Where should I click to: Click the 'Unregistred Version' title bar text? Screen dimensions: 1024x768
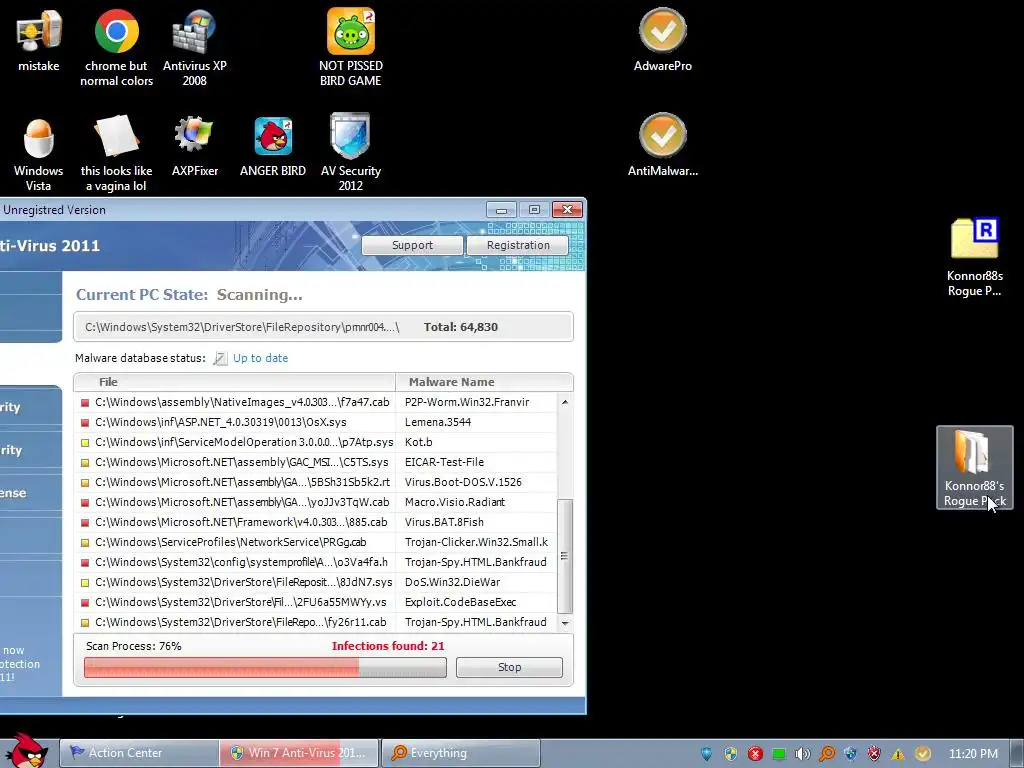pos(54,210)
